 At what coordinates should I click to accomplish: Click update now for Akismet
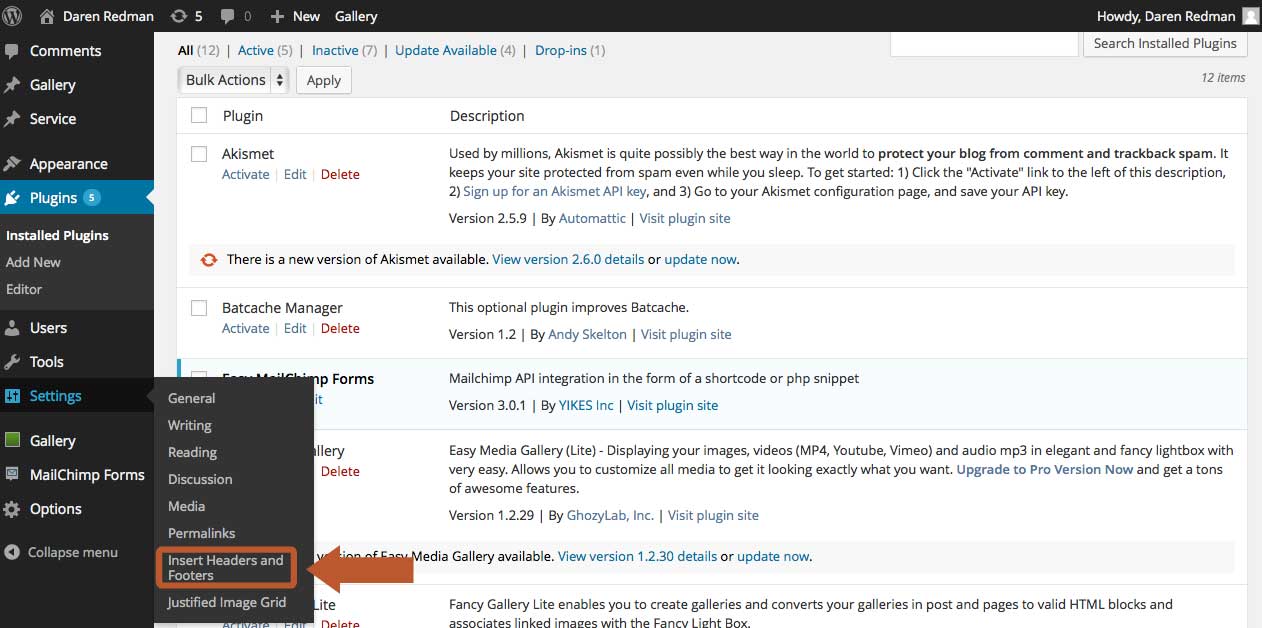point(700,259)
